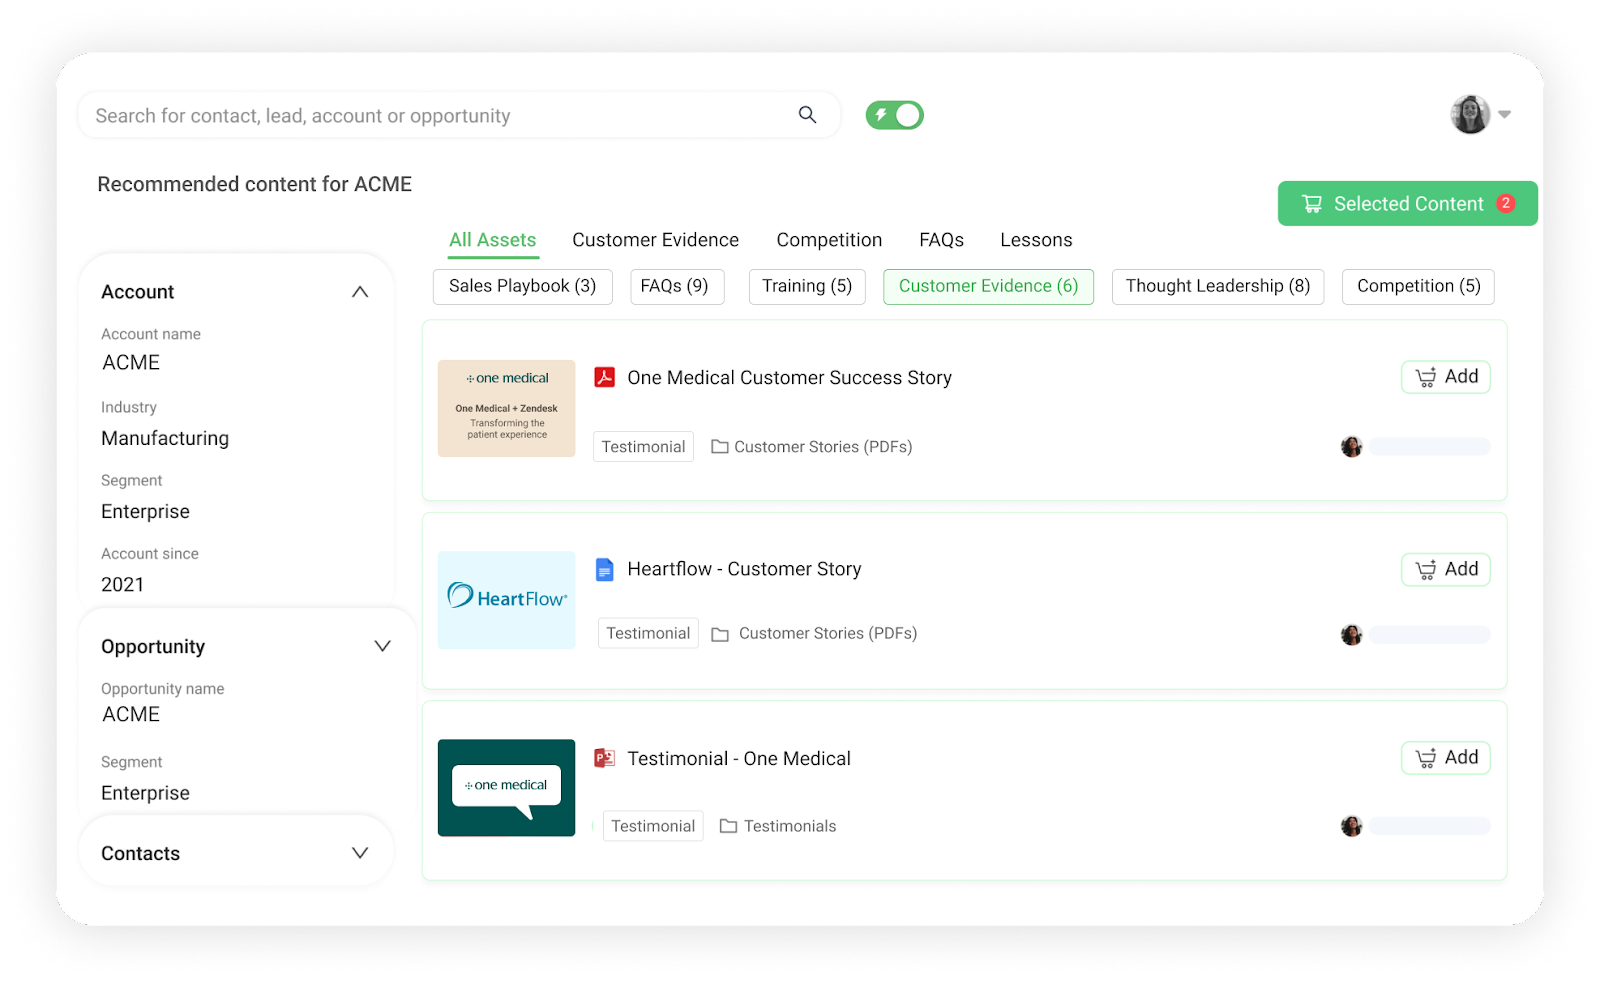Expand the profile dropdown arrow

[1505, 114]
